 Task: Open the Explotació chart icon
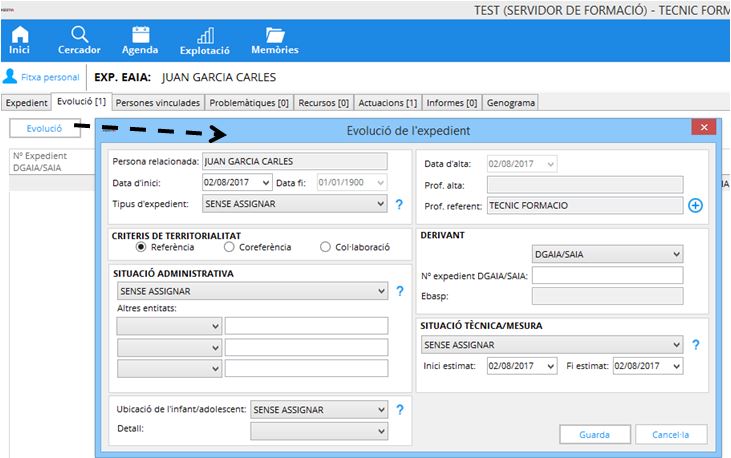pyautogui.click(x=204, y=35)
